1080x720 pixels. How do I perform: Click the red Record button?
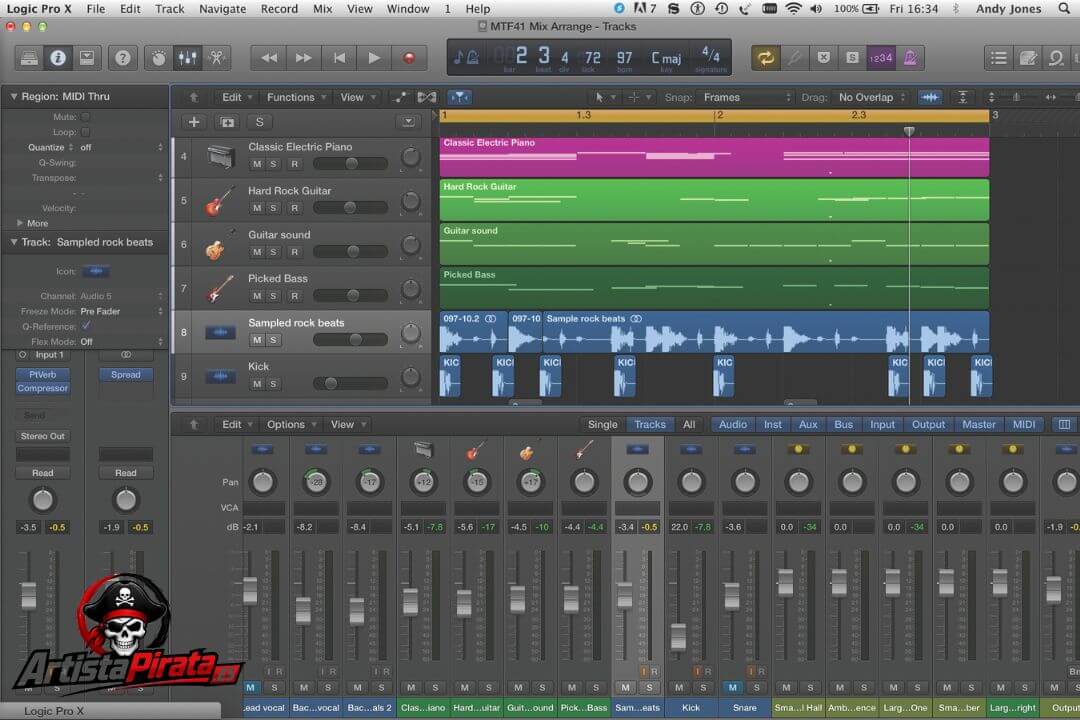click(x=409, y=58)
